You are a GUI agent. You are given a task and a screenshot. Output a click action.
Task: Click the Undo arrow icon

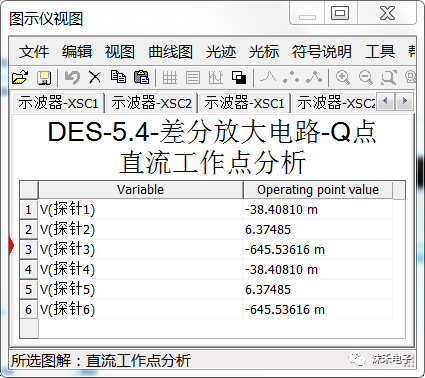(x=72, y=78)
